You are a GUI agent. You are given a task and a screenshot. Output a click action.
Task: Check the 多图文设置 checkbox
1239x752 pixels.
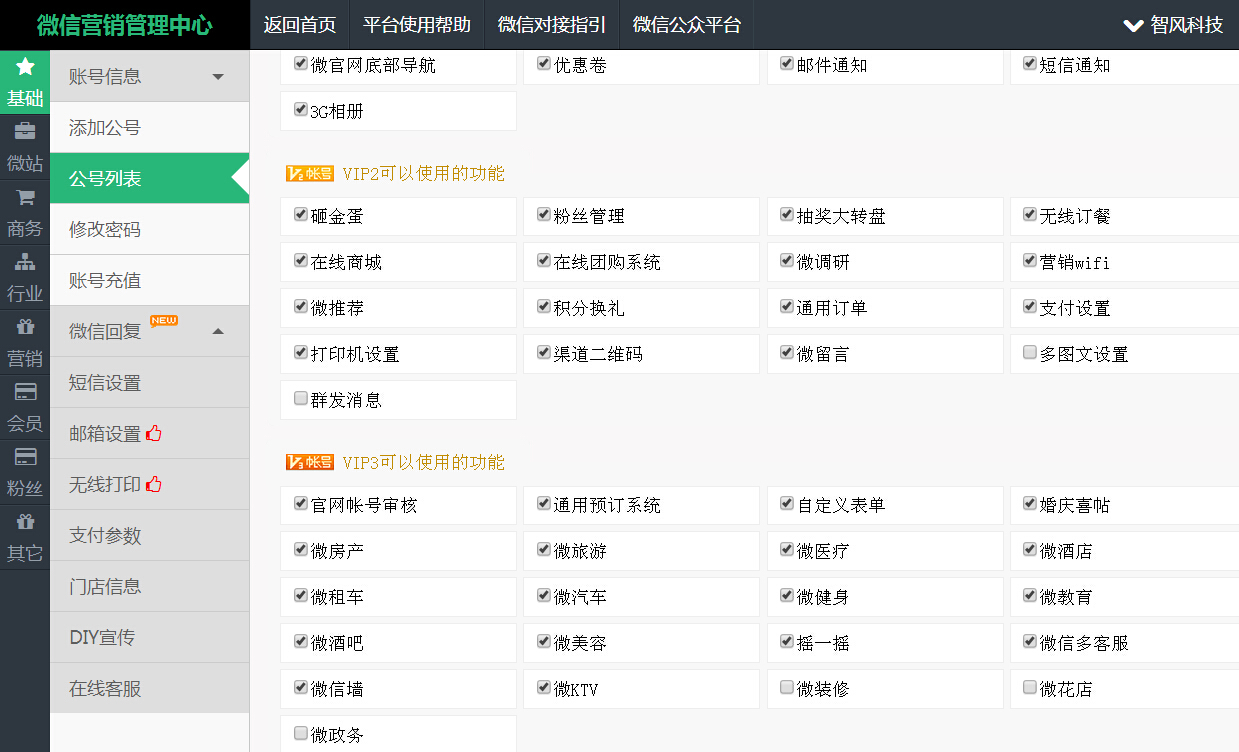(x=1030, y=353)
